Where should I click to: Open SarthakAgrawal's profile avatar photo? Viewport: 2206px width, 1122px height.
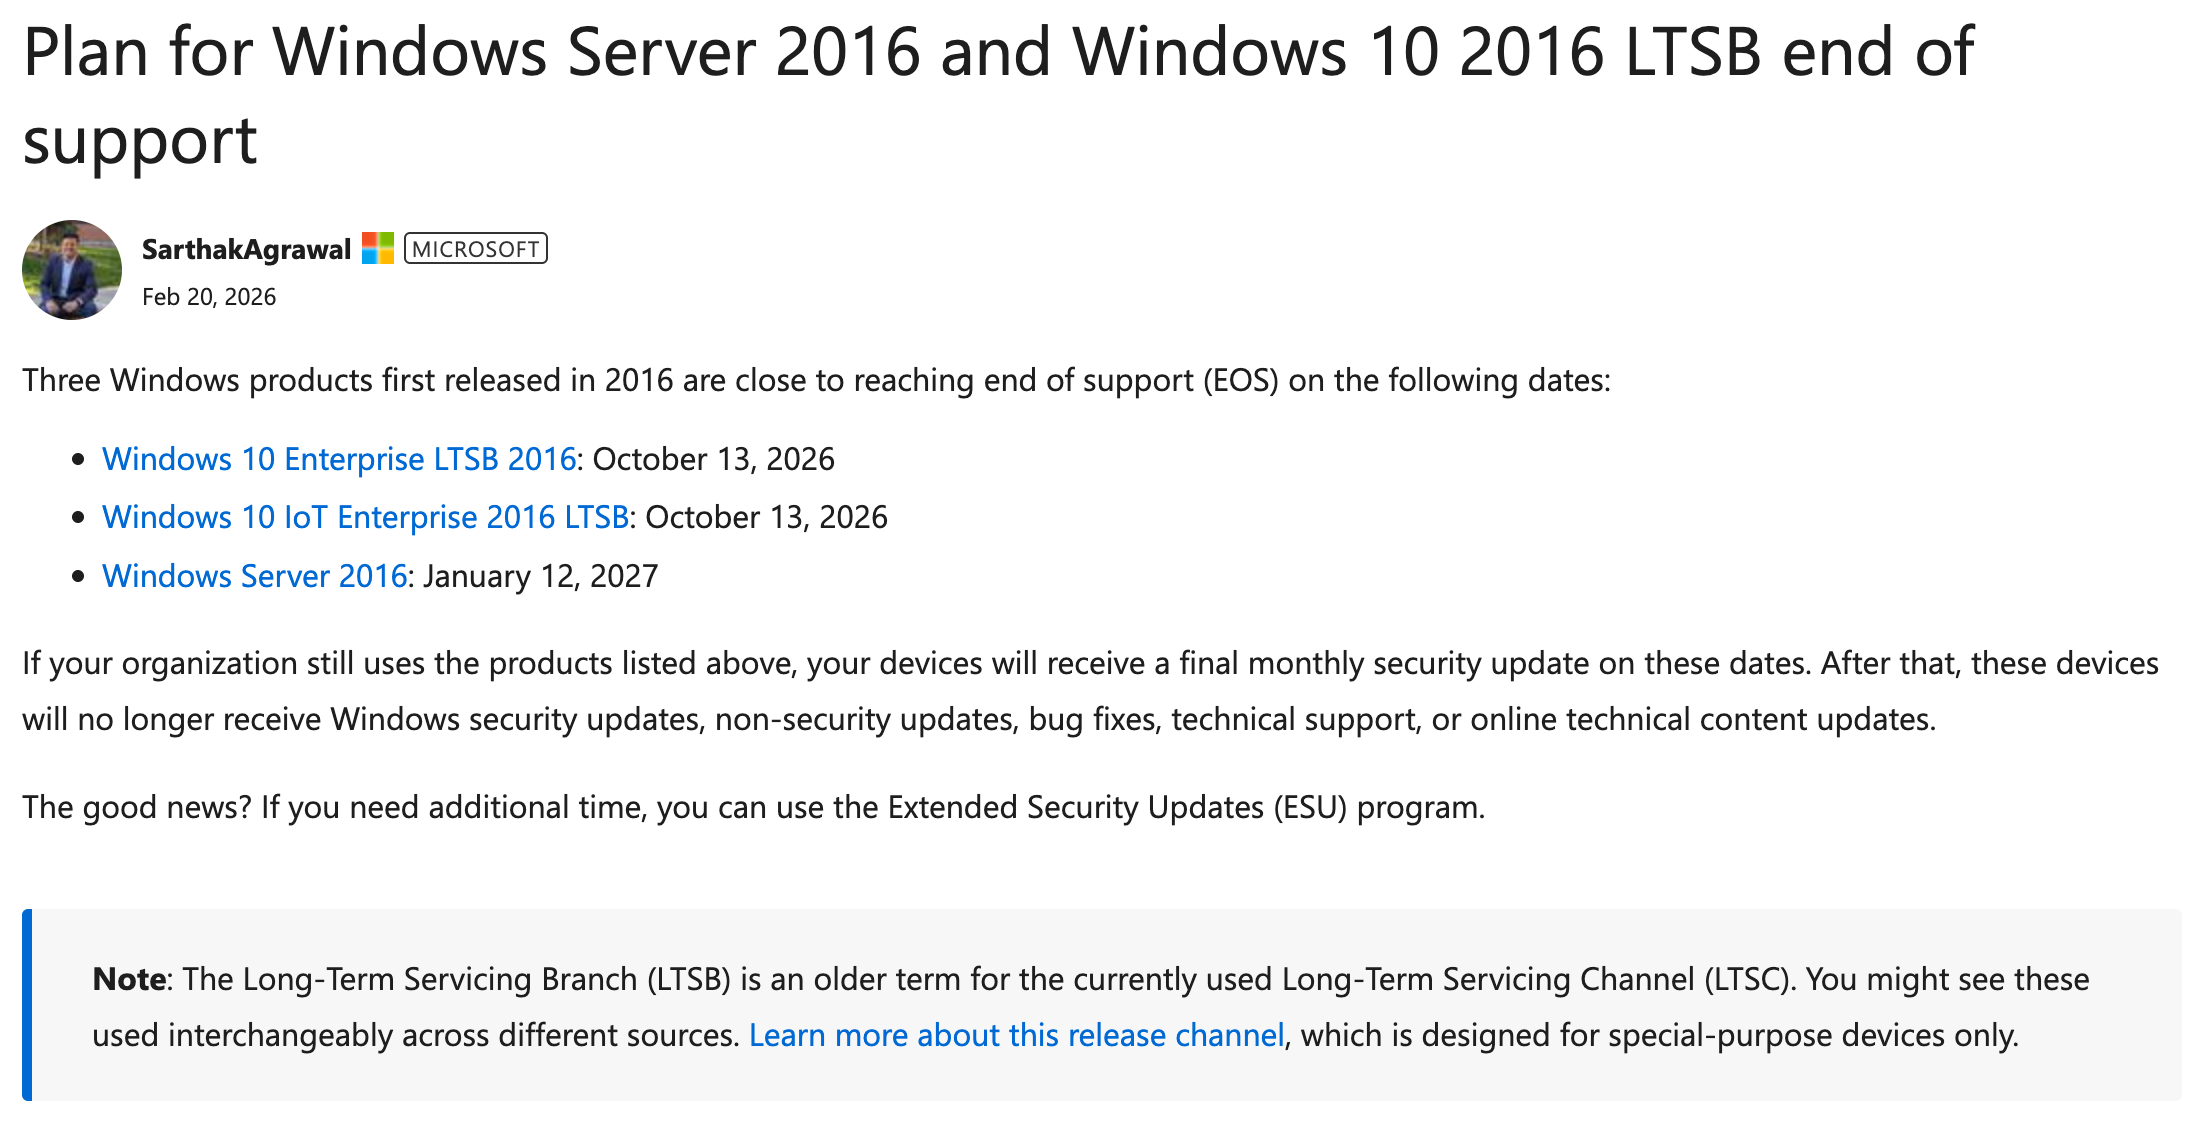(72, 270)
